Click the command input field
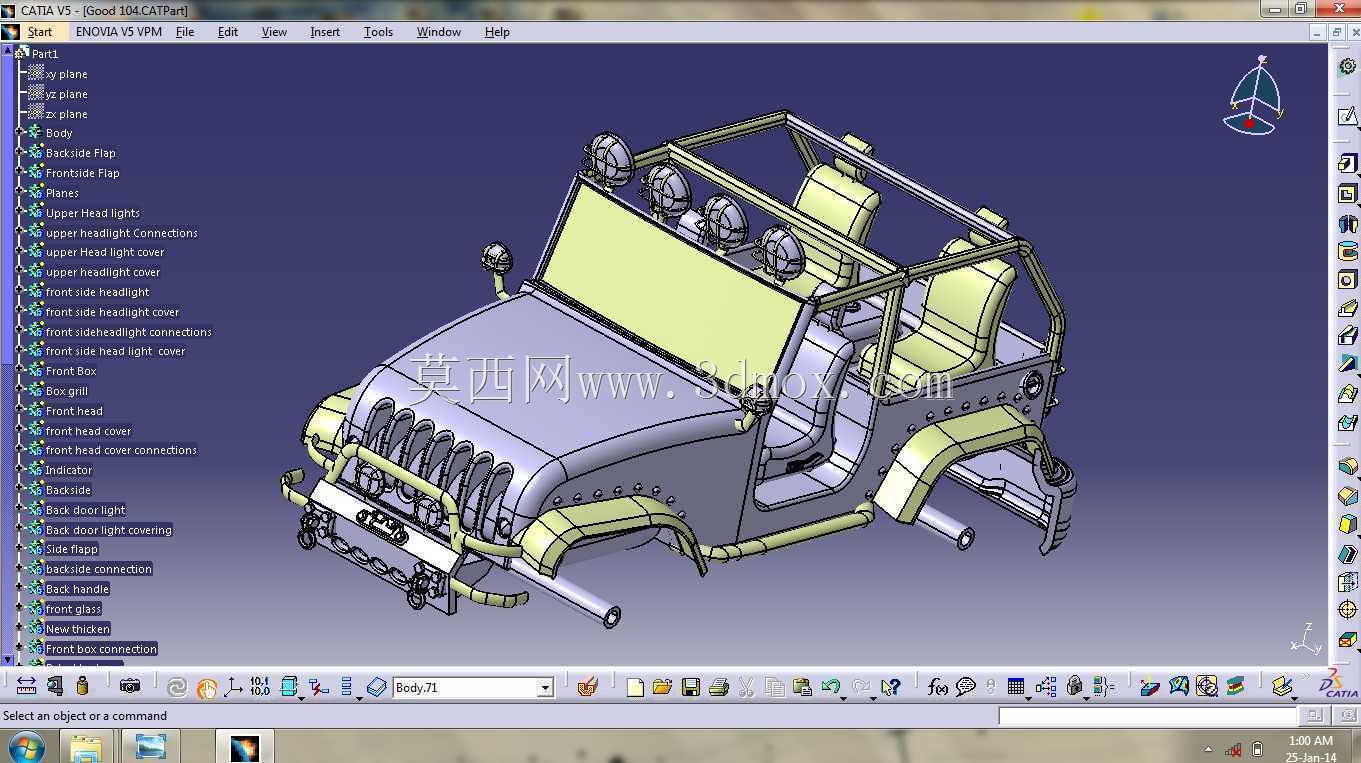 1148,716
